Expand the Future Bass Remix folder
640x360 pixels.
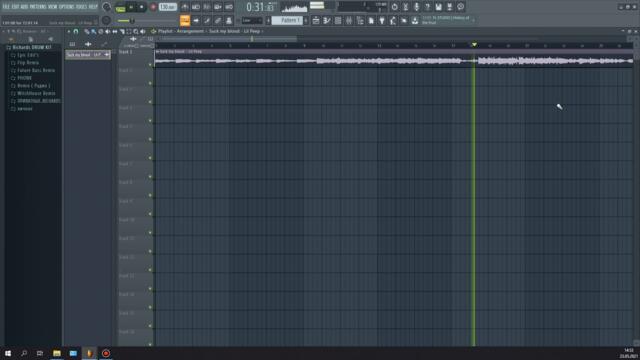(33, 71)
